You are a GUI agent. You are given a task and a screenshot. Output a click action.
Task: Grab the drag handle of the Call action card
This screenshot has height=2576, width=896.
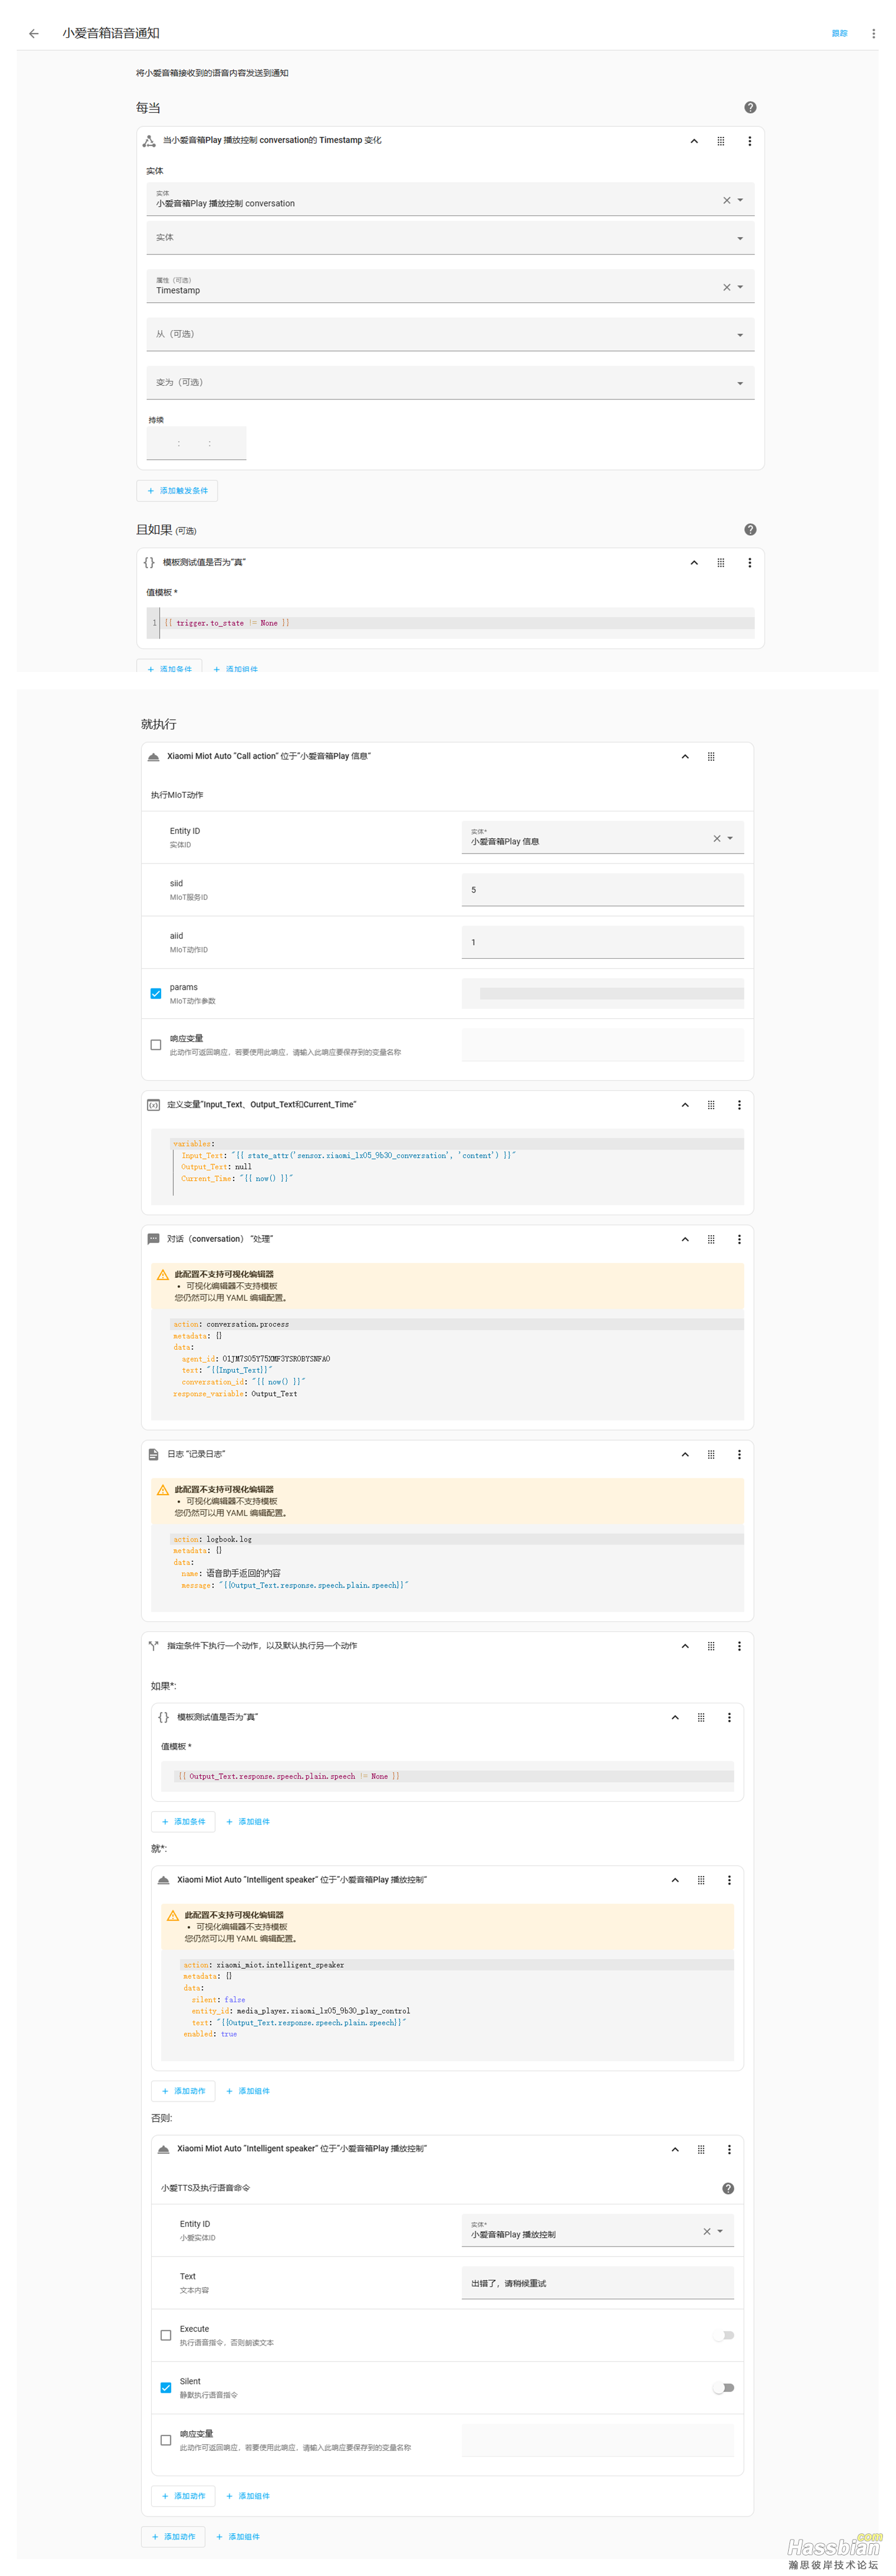pos(711,756)
